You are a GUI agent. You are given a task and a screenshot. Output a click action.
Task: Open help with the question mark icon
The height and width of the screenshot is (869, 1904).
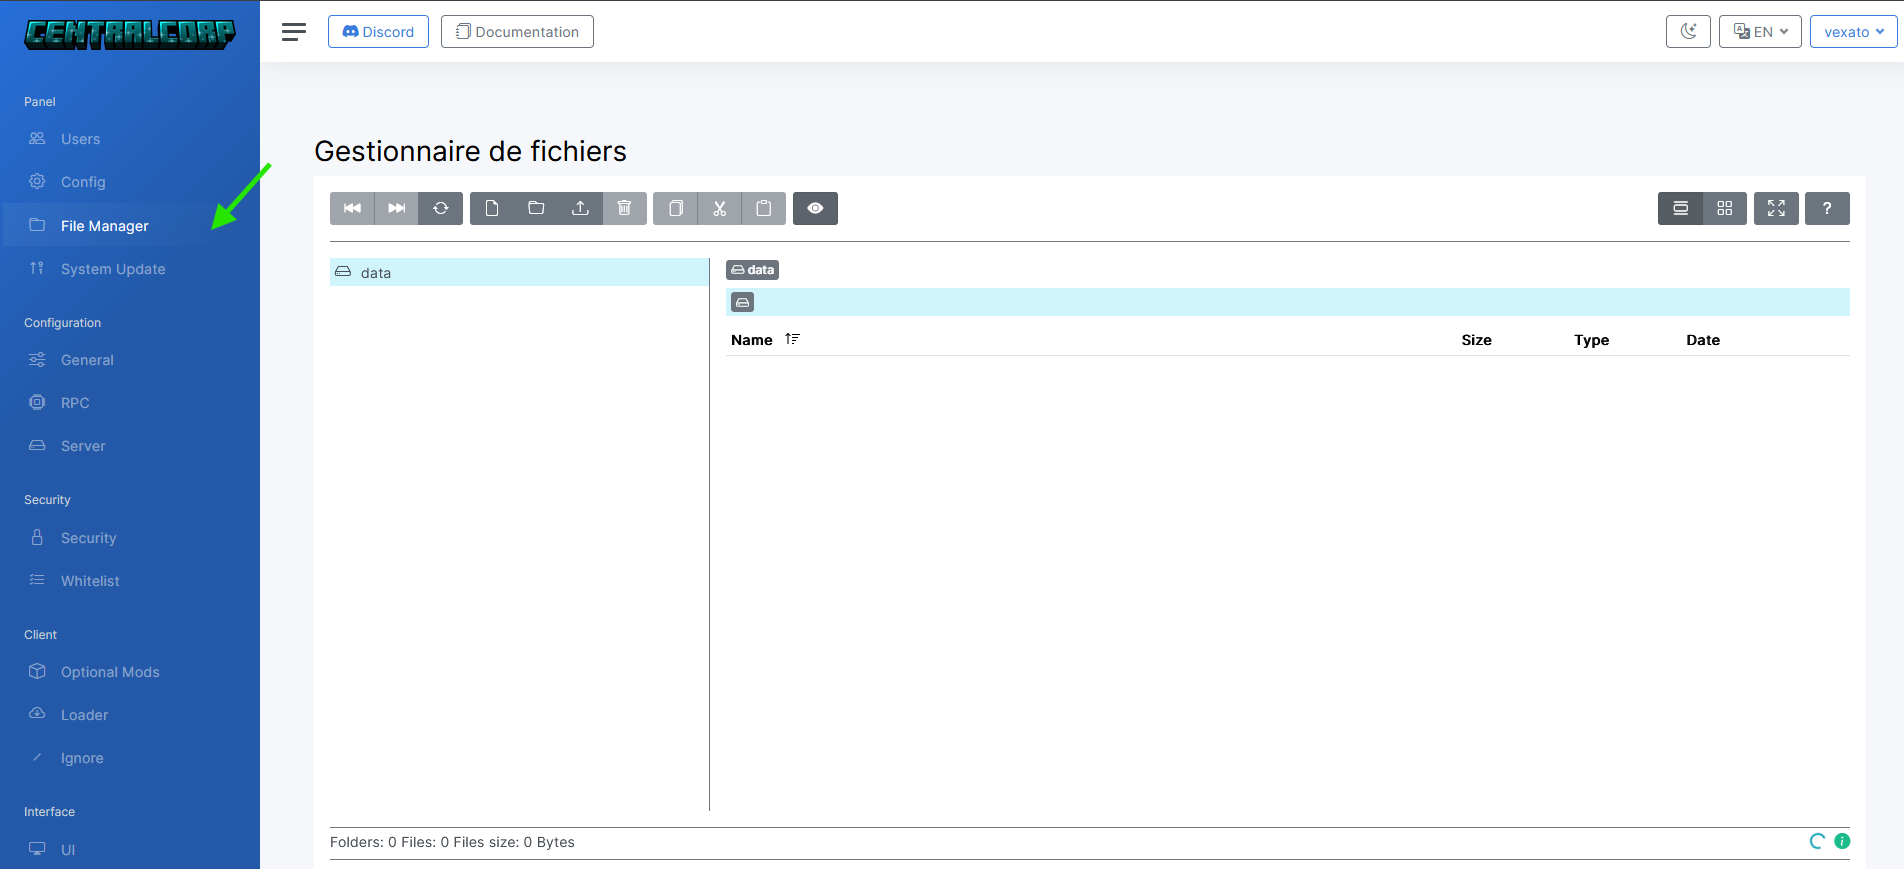[1827, 208]
